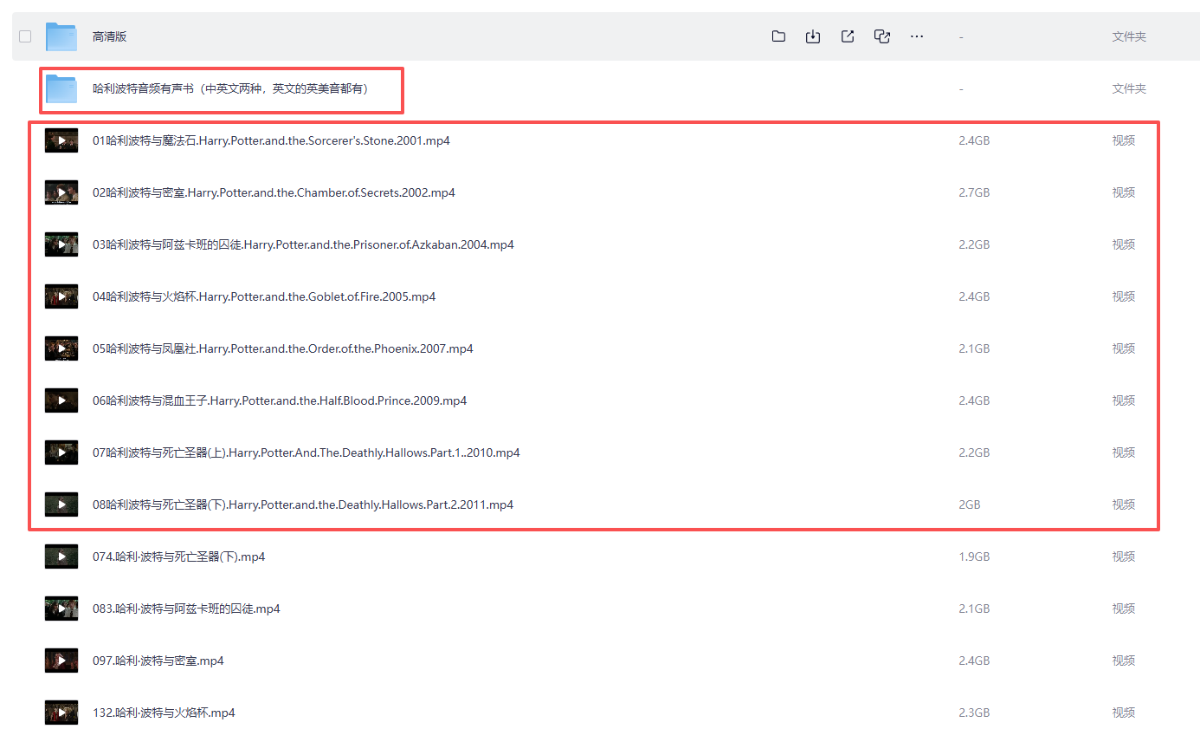Open Deathly Hallows Part 1 2010 file name

(x=306, y=453)
